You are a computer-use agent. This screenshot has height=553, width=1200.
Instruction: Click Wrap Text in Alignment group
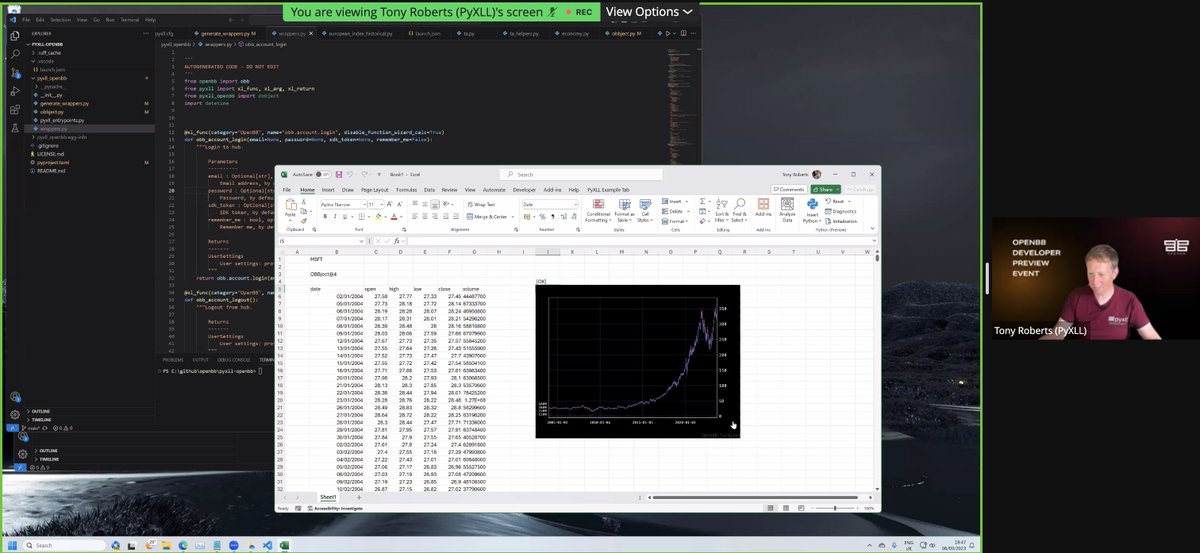click(481, 203)
